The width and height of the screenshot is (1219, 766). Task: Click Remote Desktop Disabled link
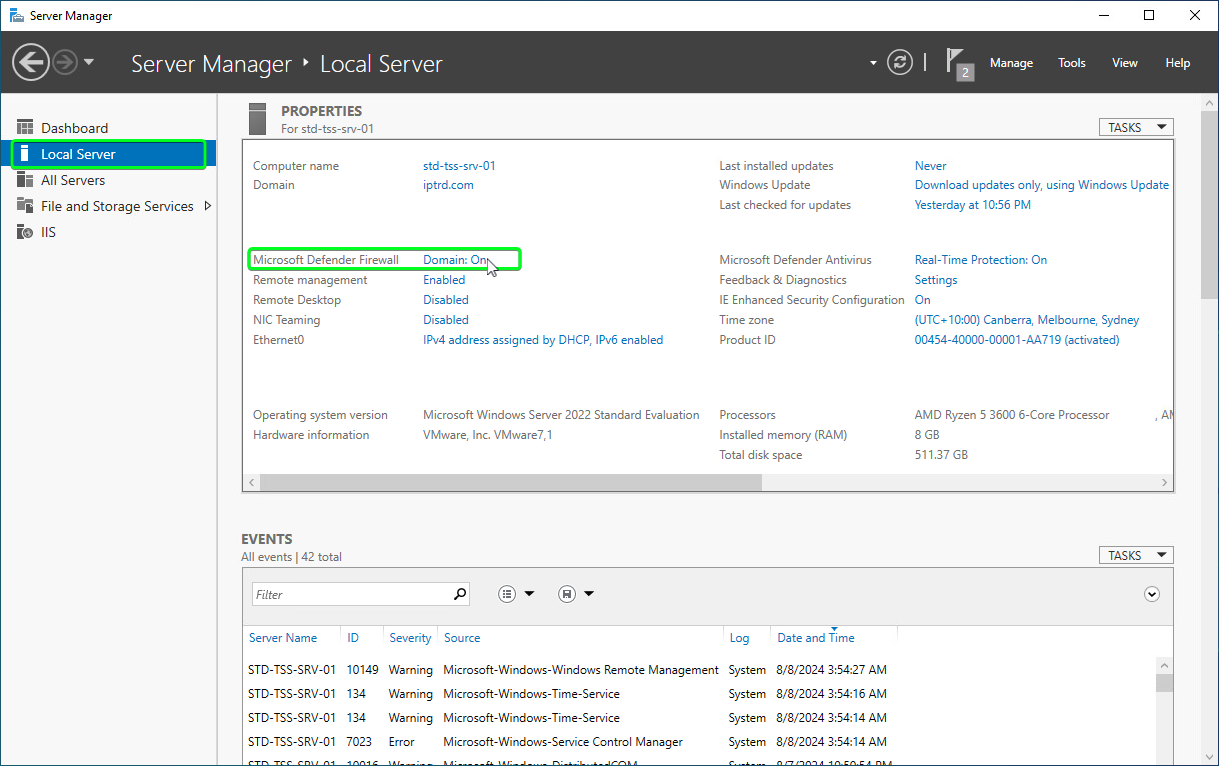coord(446,300)
